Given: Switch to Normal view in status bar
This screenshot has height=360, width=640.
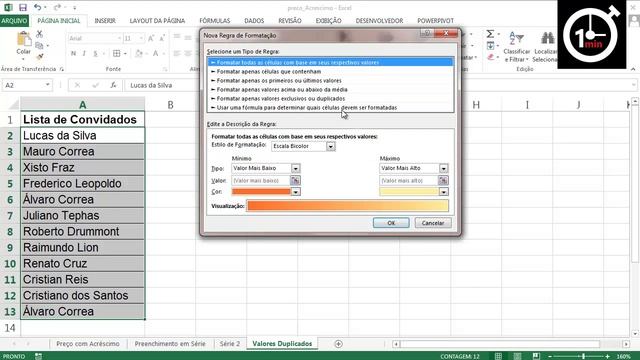Looking at the screenshot, I should (x=498, y=356).
